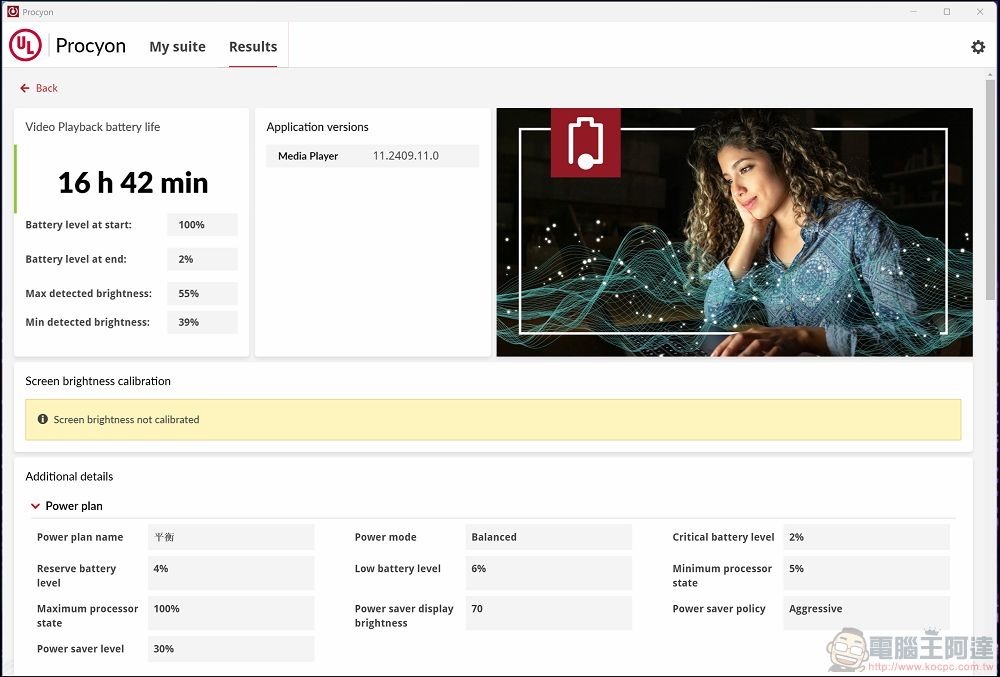Viewport: 1000px width, 677px height.
Task: Click the Procyon wordmark in the header
Action: 91,46
